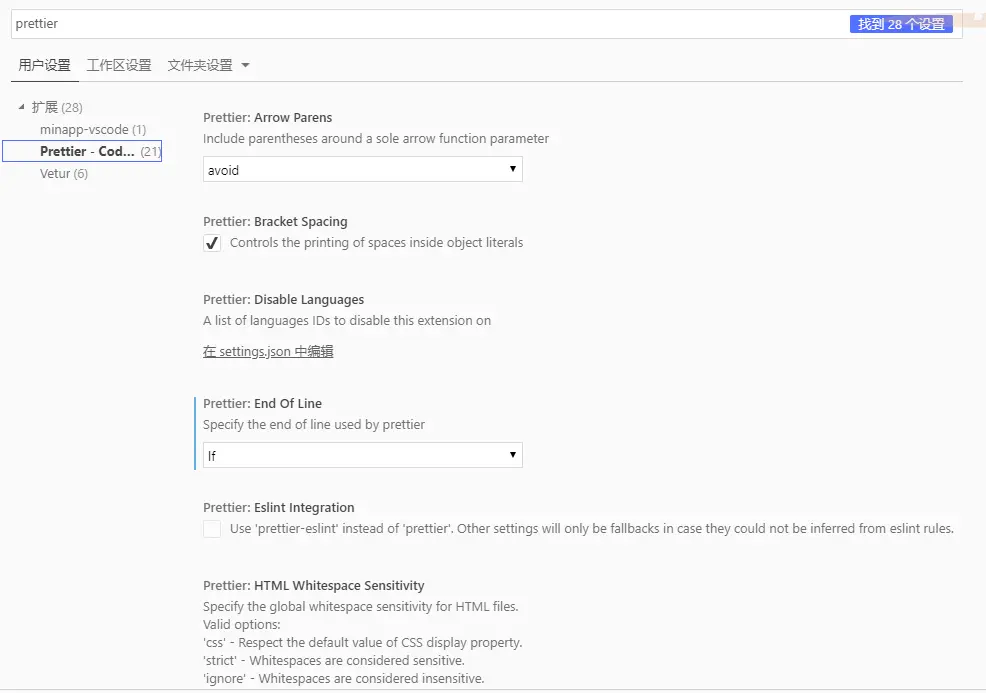
Task: Switch to the 用户设置 tab
Action: (45, 65)
